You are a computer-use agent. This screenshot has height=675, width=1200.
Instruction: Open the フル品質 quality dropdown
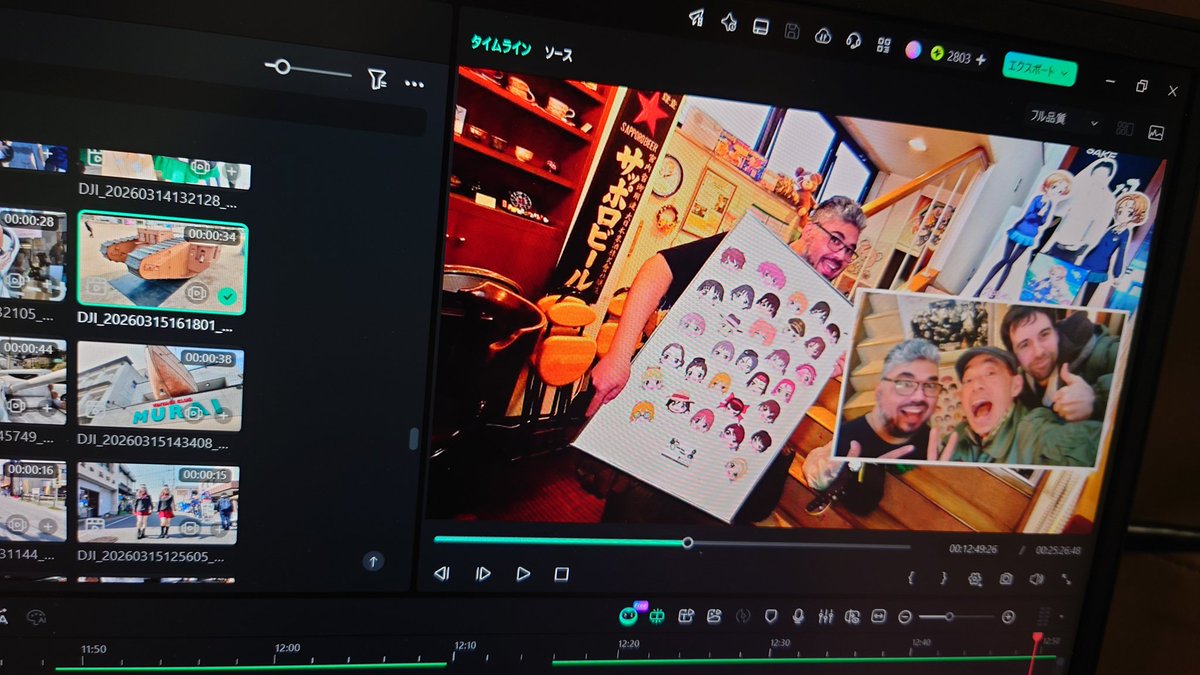point(1064,119)
